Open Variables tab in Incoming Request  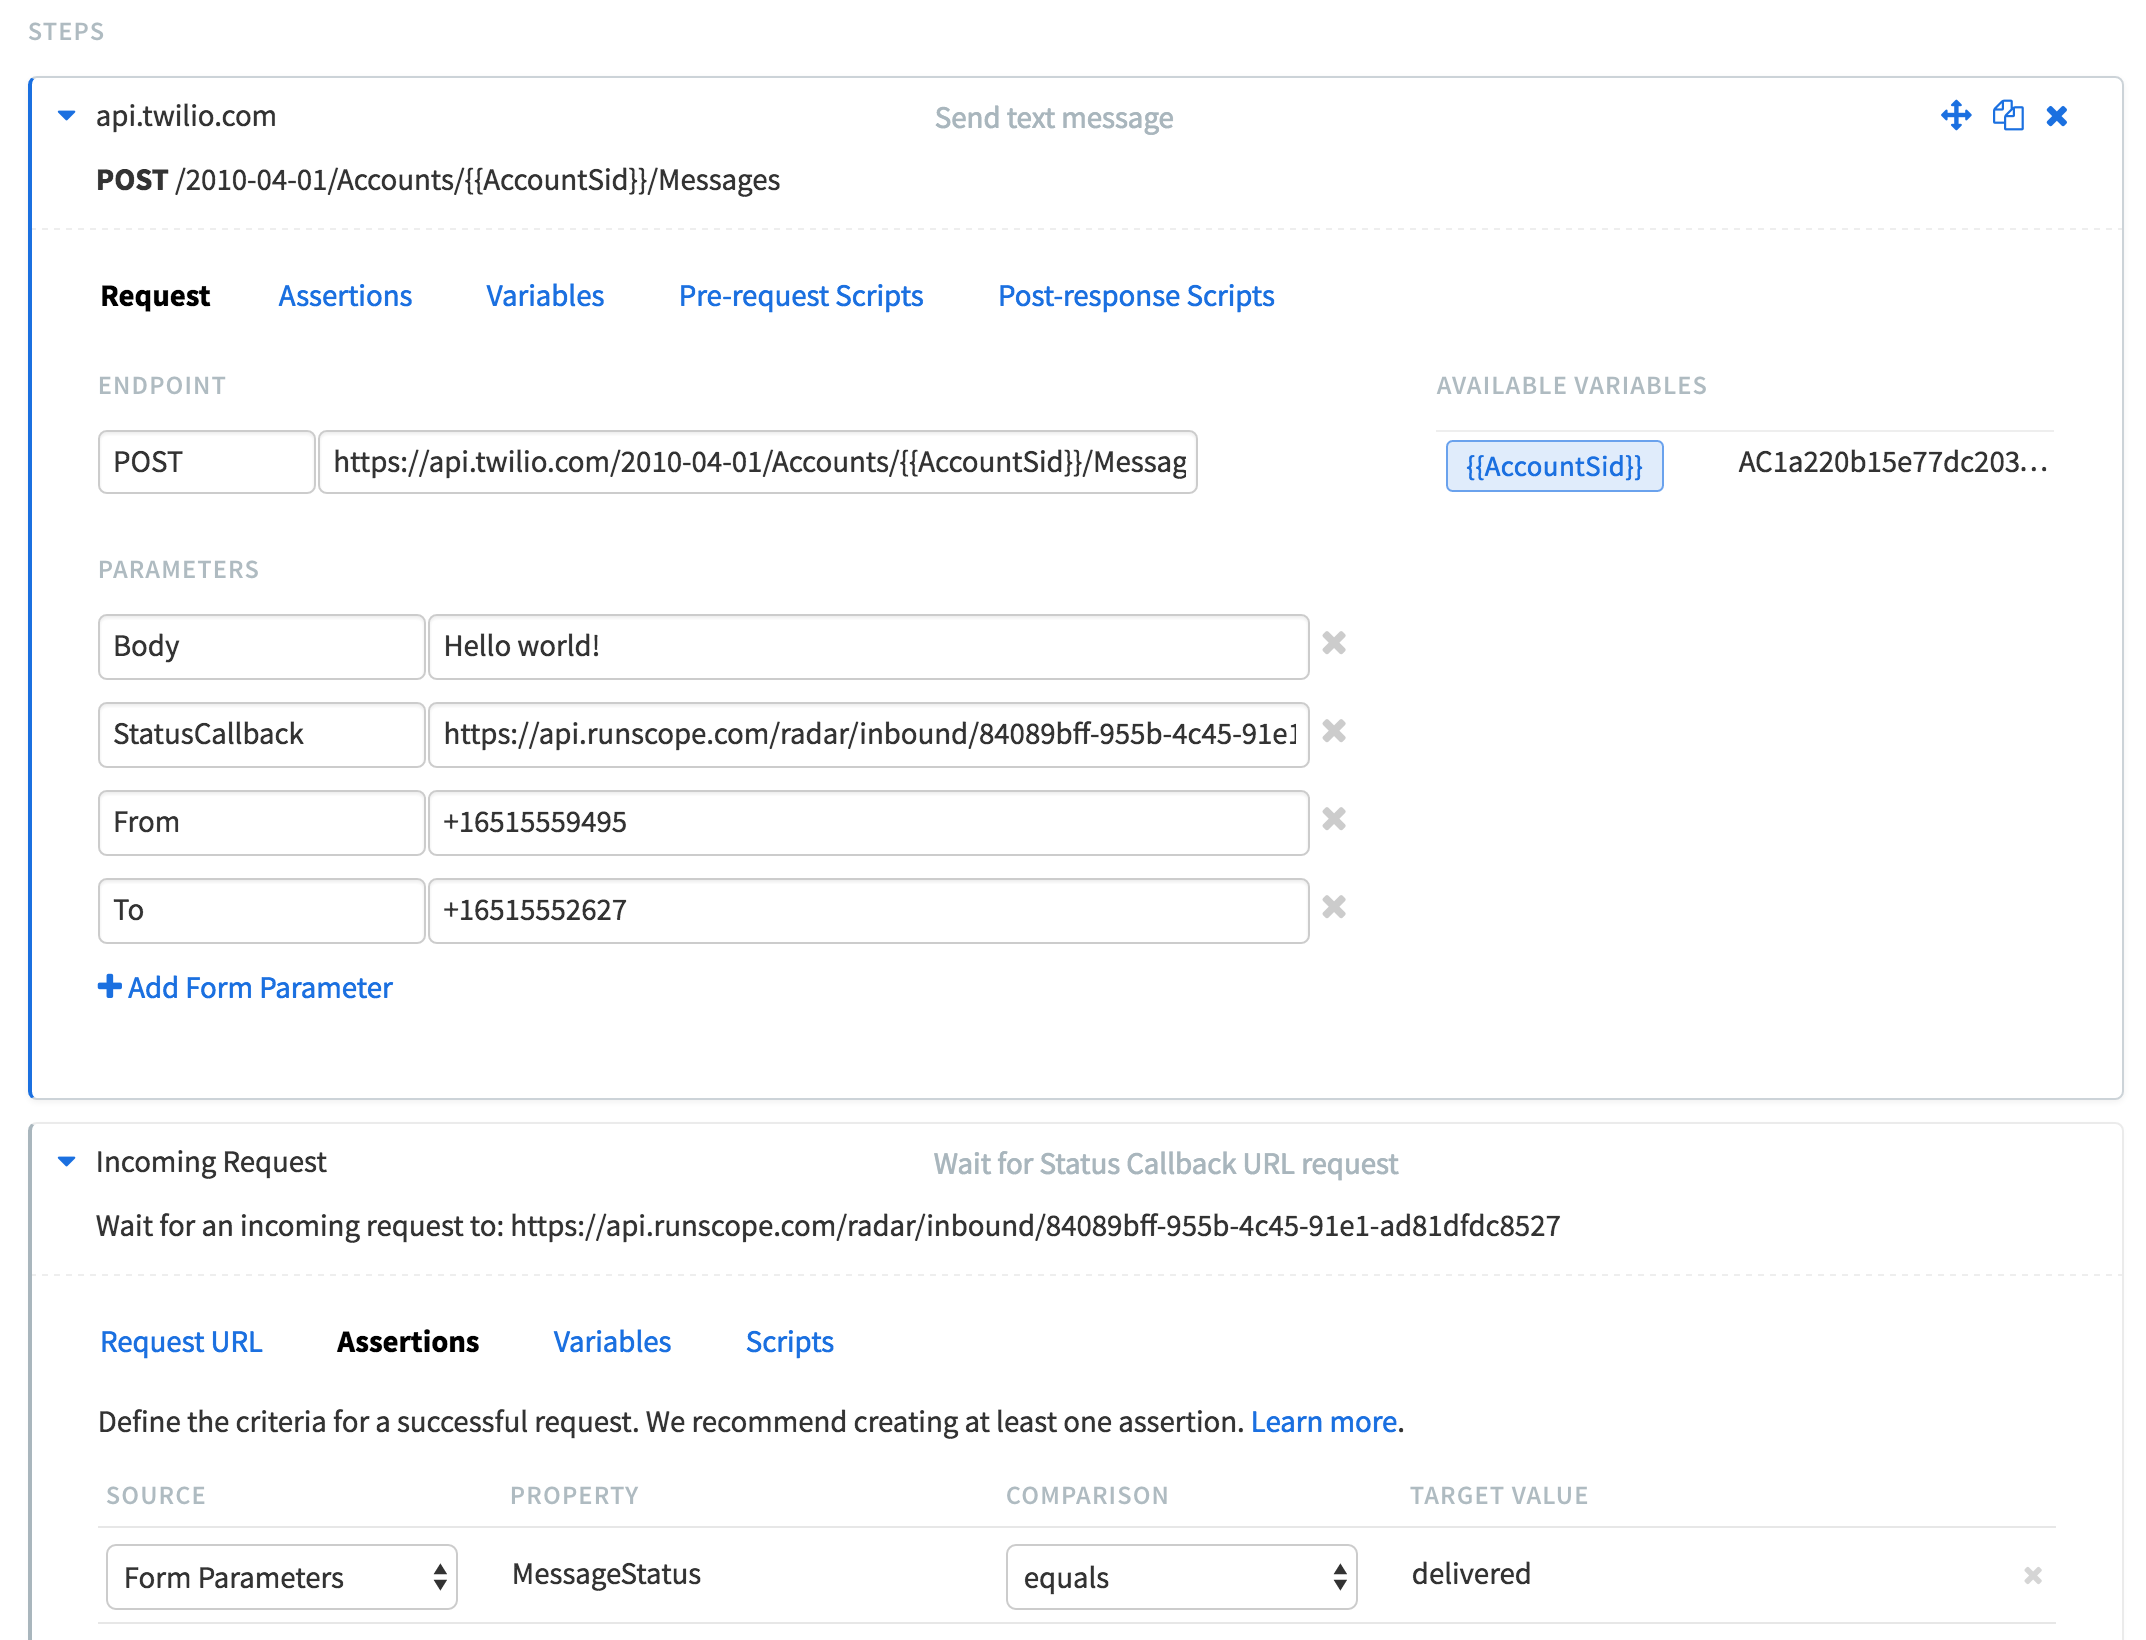coord(612,1342)
